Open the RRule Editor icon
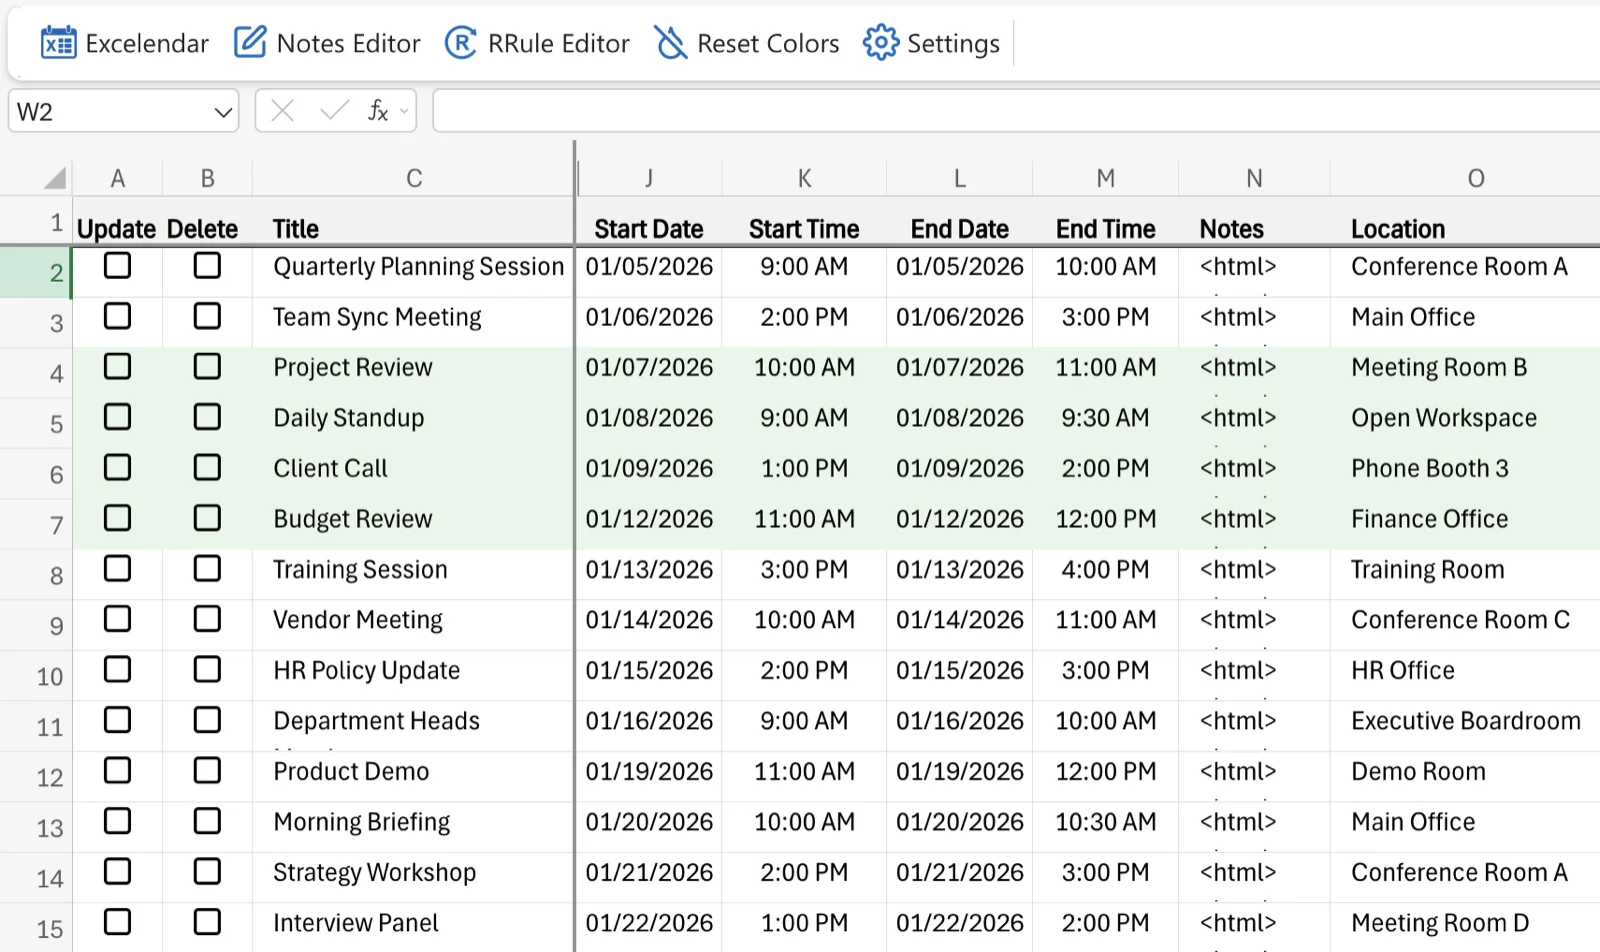Viewport: 1600px width, 952px height. [461, 43]
